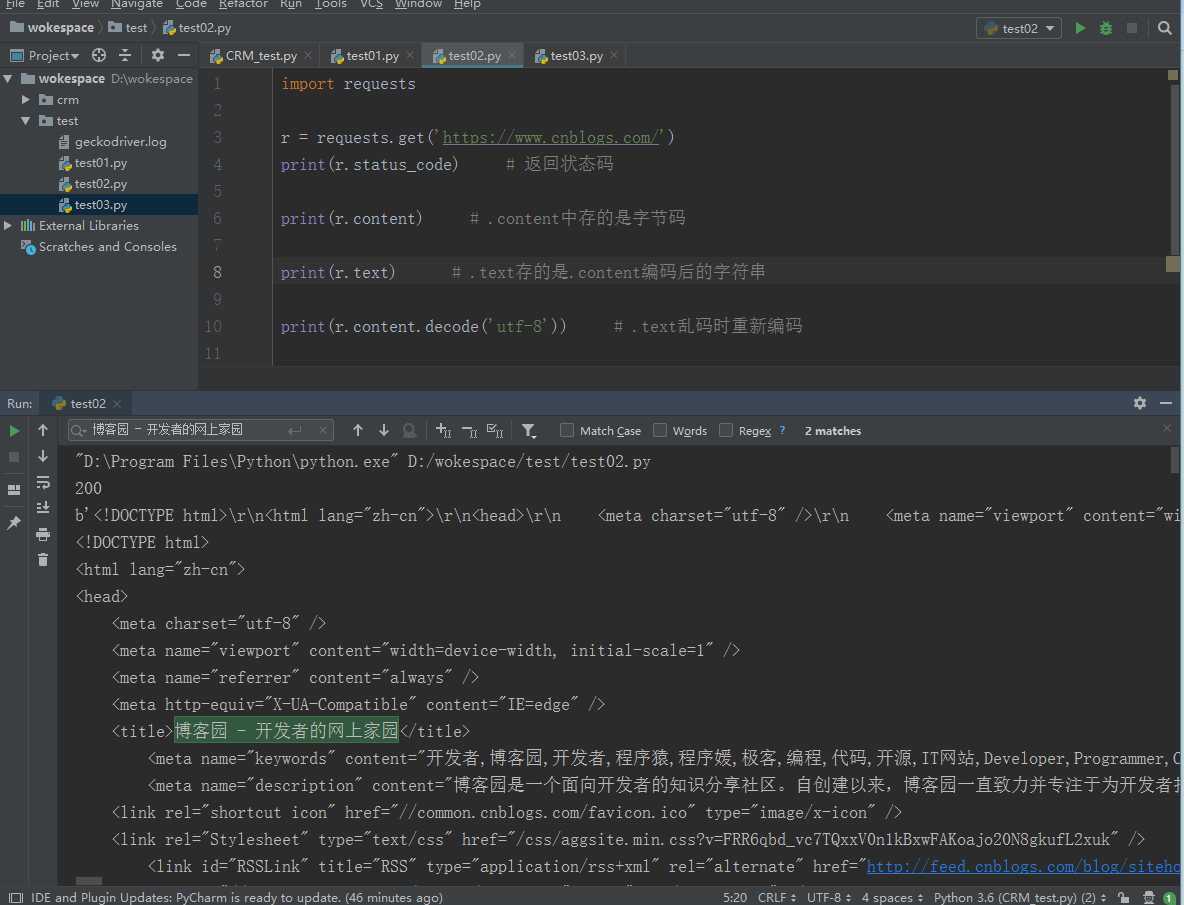Toggle scroll to end of console
This screenshot has height=905, width=1184.
43,507
